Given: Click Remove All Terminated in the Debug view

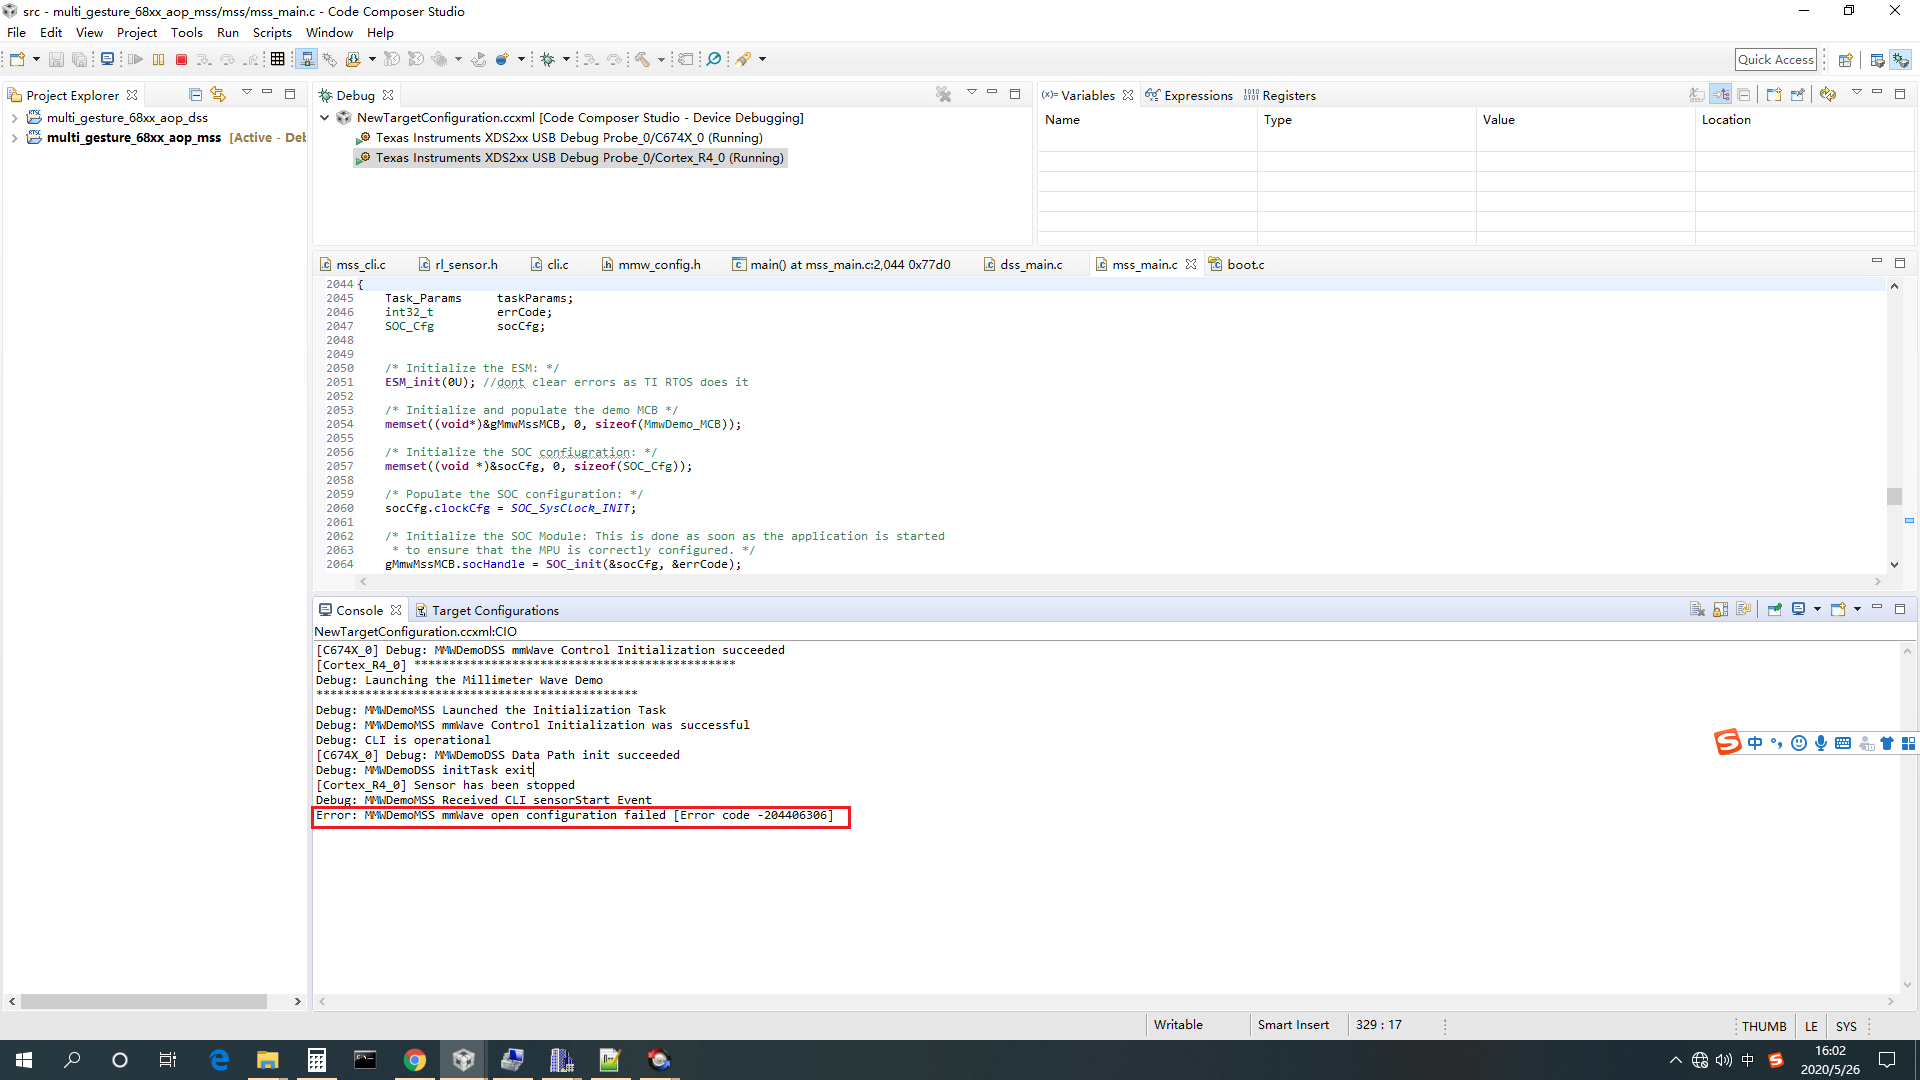Looking at the screenshot, I should click(x=943, y=95).
